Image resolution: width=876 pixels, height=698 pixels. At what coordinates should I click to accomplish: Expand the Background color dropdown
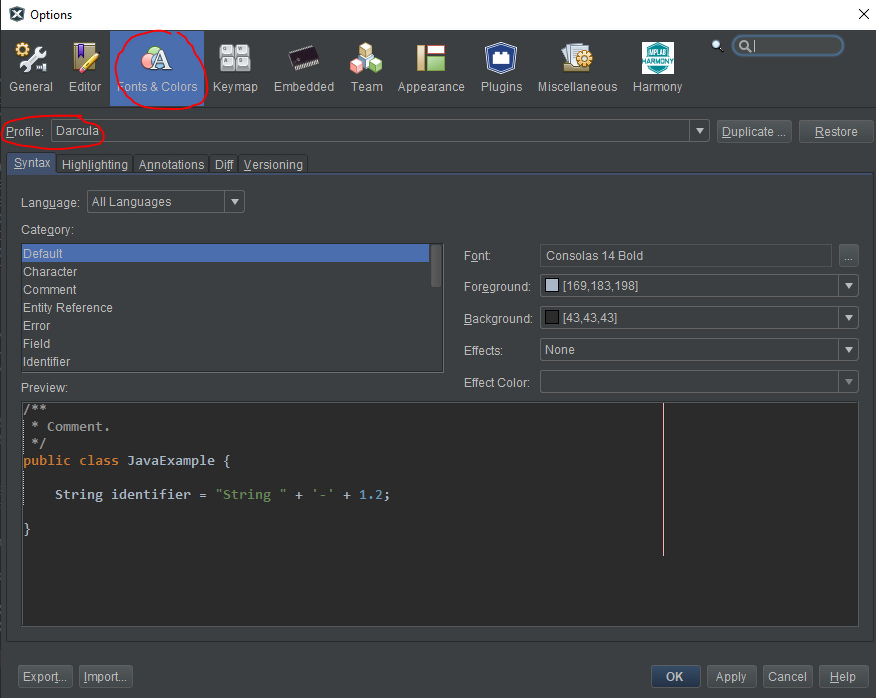848,317
